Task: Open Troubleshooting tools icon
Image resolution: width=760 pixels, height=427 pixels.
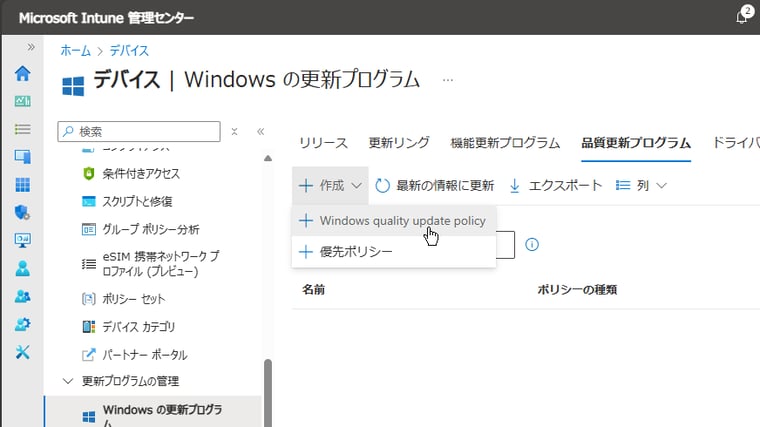Action: pyautogui.click(x=22, y=352)
